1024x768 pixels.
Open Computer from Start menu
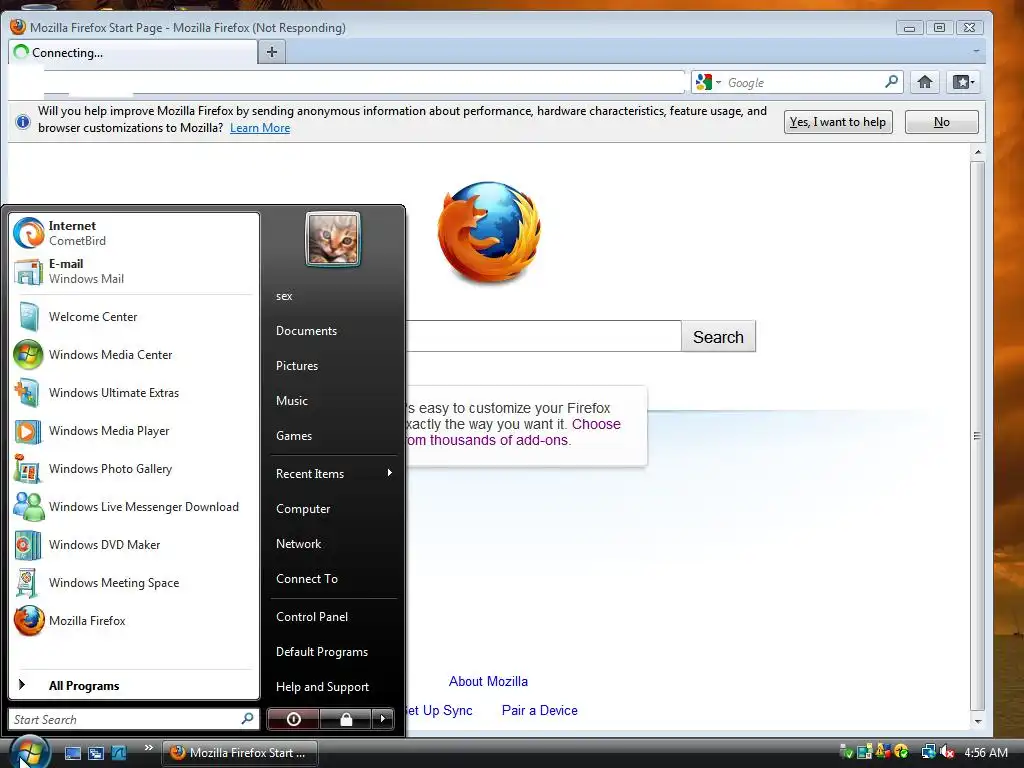[333, 509]
